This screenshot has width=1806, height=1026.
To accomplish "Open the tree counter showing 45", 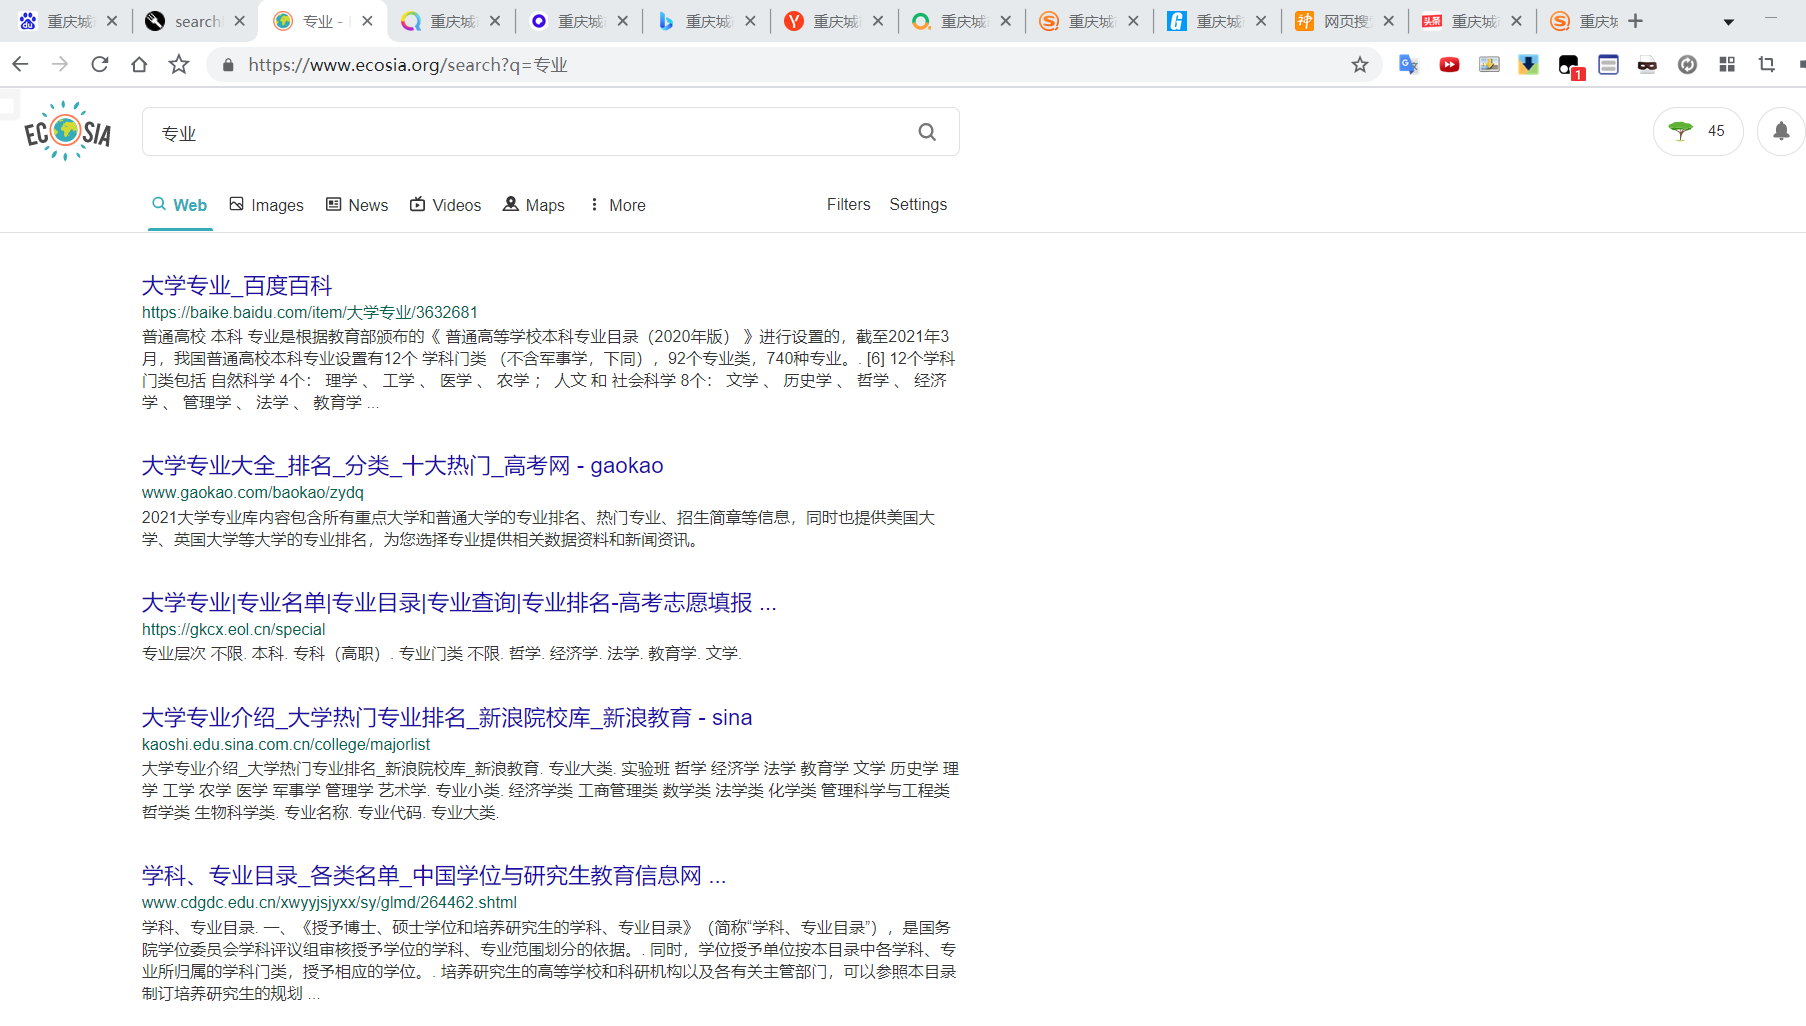I will pyautogui.click(x=1697, y=131).
